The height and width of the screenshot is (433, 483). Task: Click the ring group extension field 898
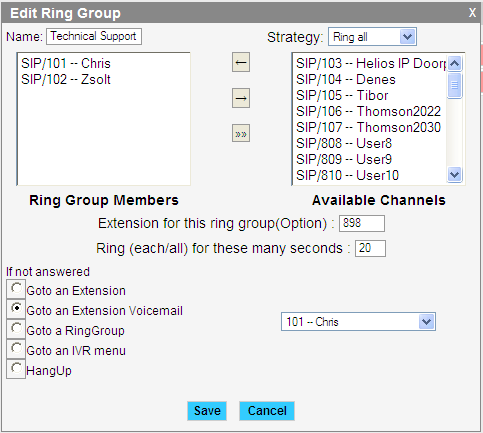[362, 223]
